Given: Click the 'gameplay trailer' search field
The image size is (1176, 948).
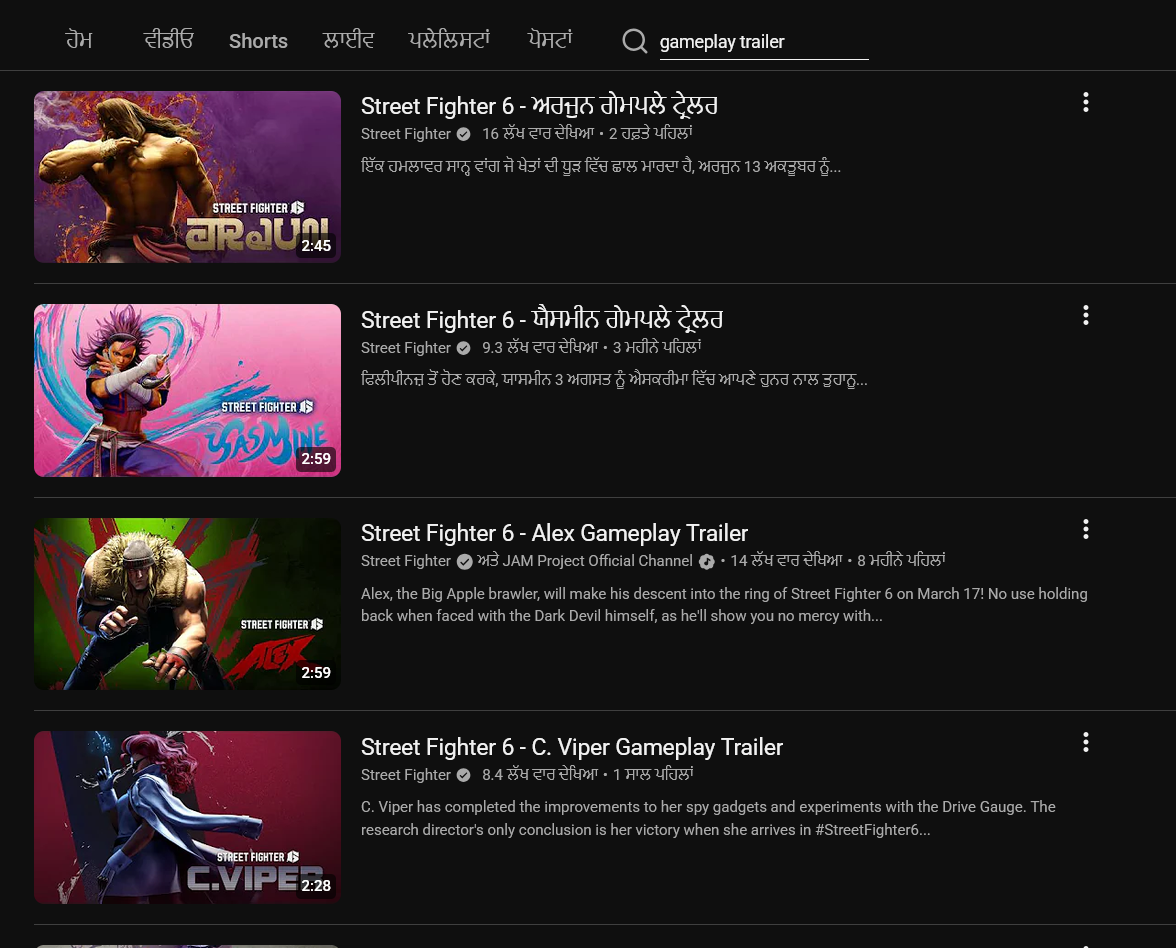Looking at the screenshot, I should pos(764,43).
